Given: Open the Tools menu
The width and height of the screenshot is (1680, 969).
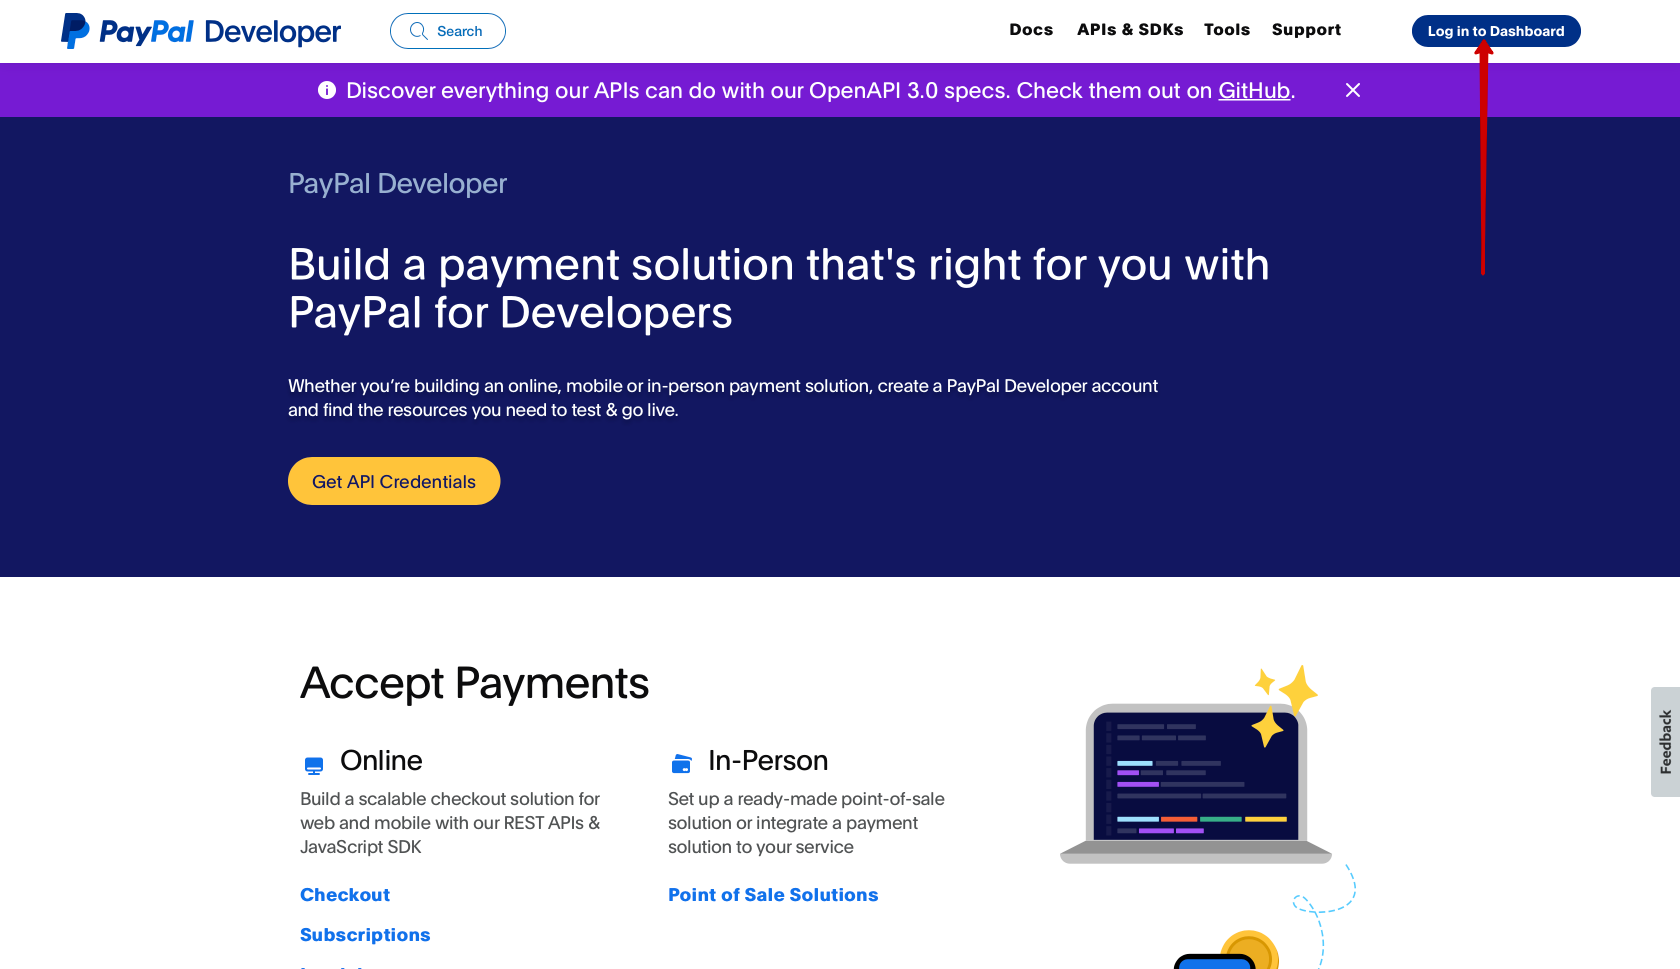Looking at the screenshot, I should (1227, 30).
